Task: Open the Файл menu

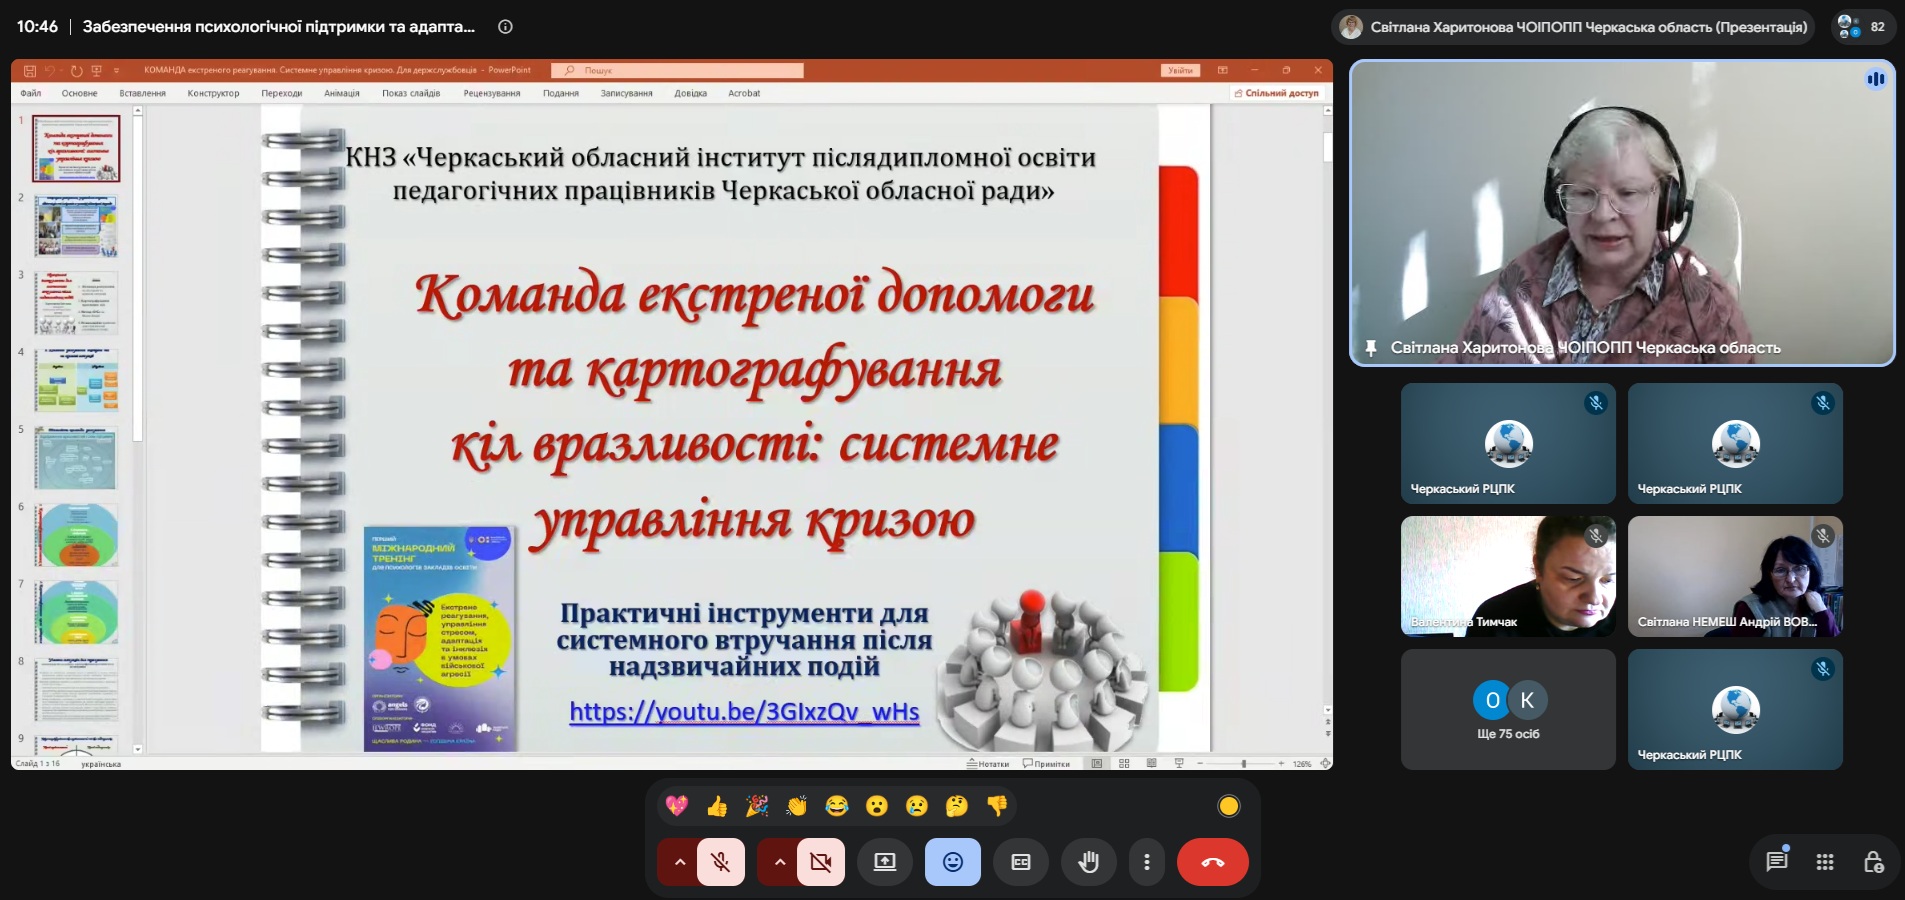Action: tap(31, 93)
